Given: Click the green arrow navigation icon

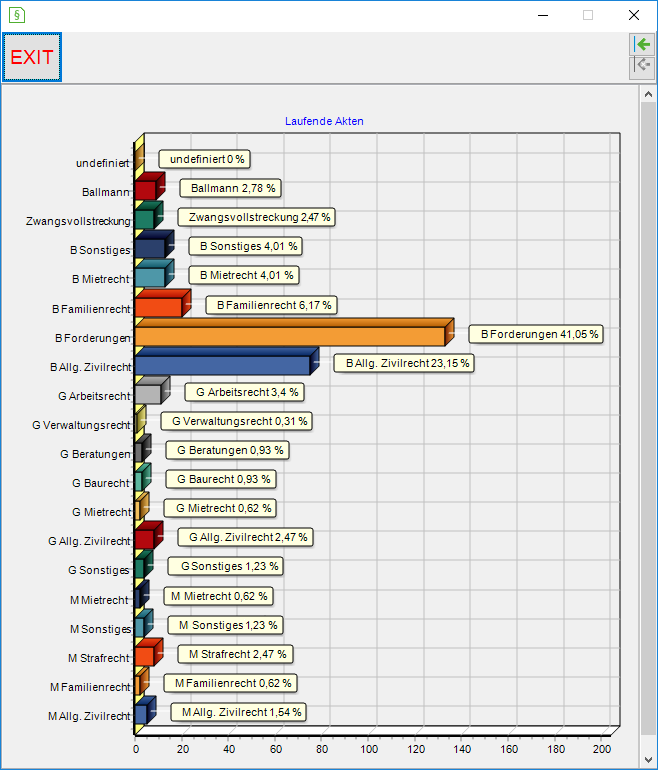Looking at the screenshot, I should pyautogui.click(x=642, y=45).
